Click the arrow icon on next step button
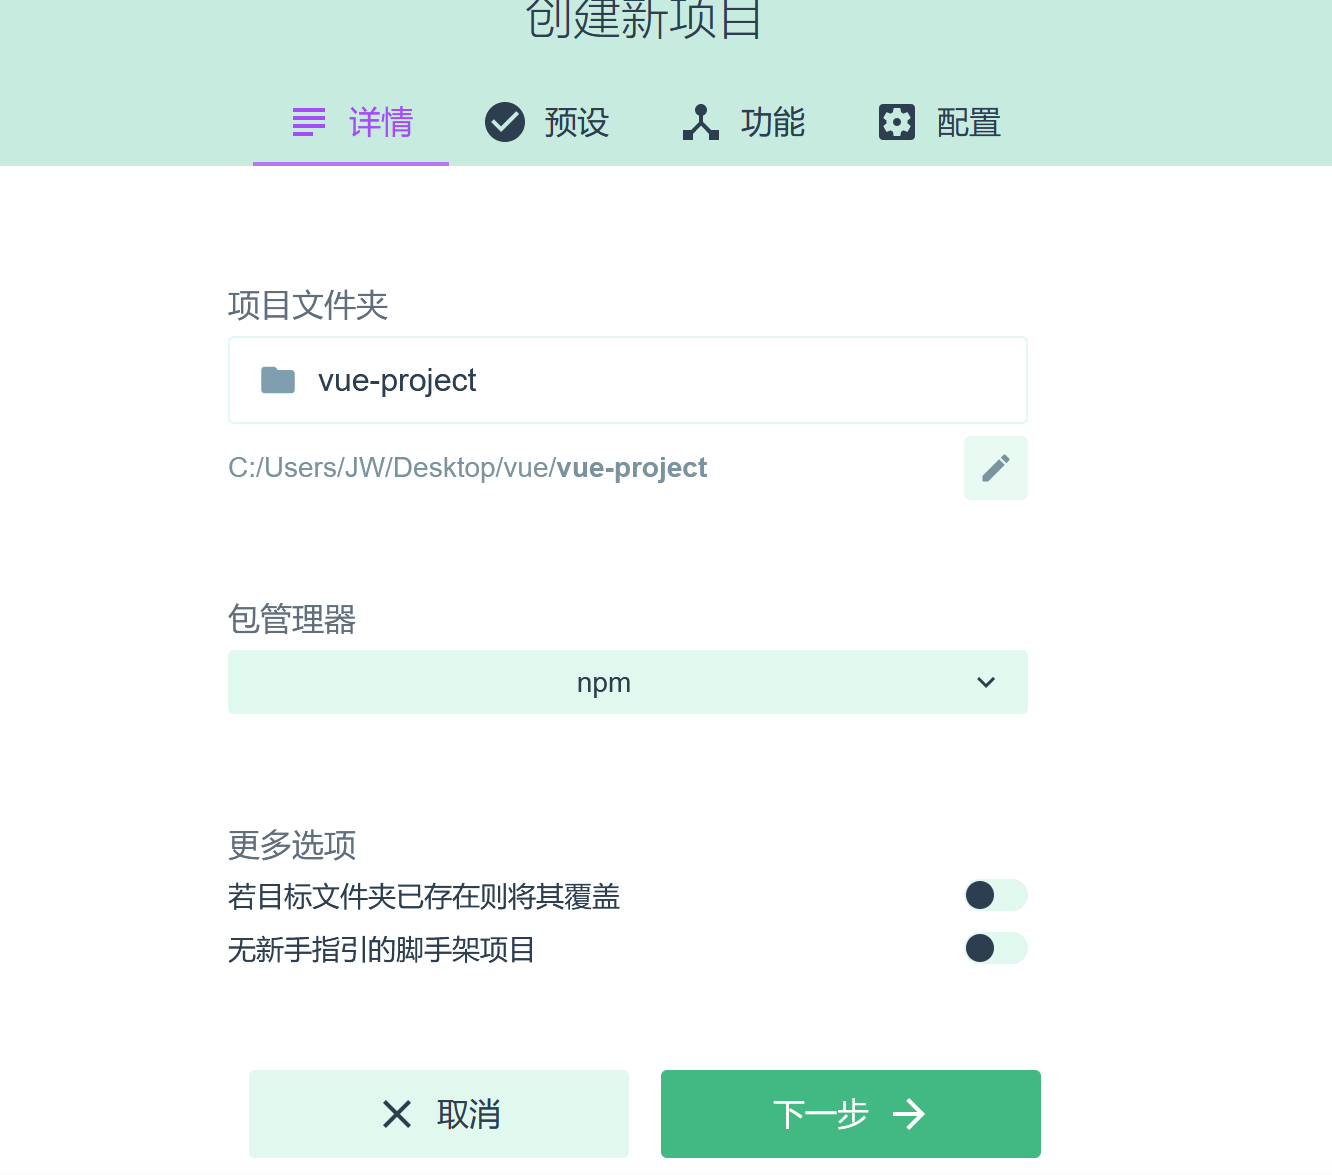Image resolution: width=1332 pixels, height=1175 pixels. tap(909, 1114)
